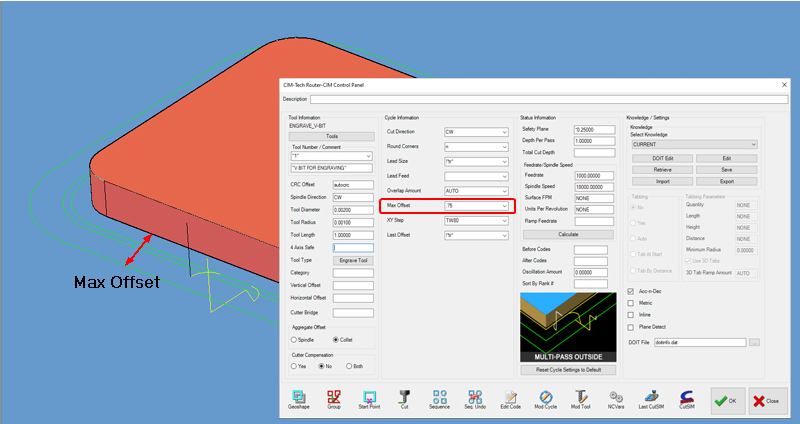
Task: Activate the Cut tool icon
Action: (405, 398)
